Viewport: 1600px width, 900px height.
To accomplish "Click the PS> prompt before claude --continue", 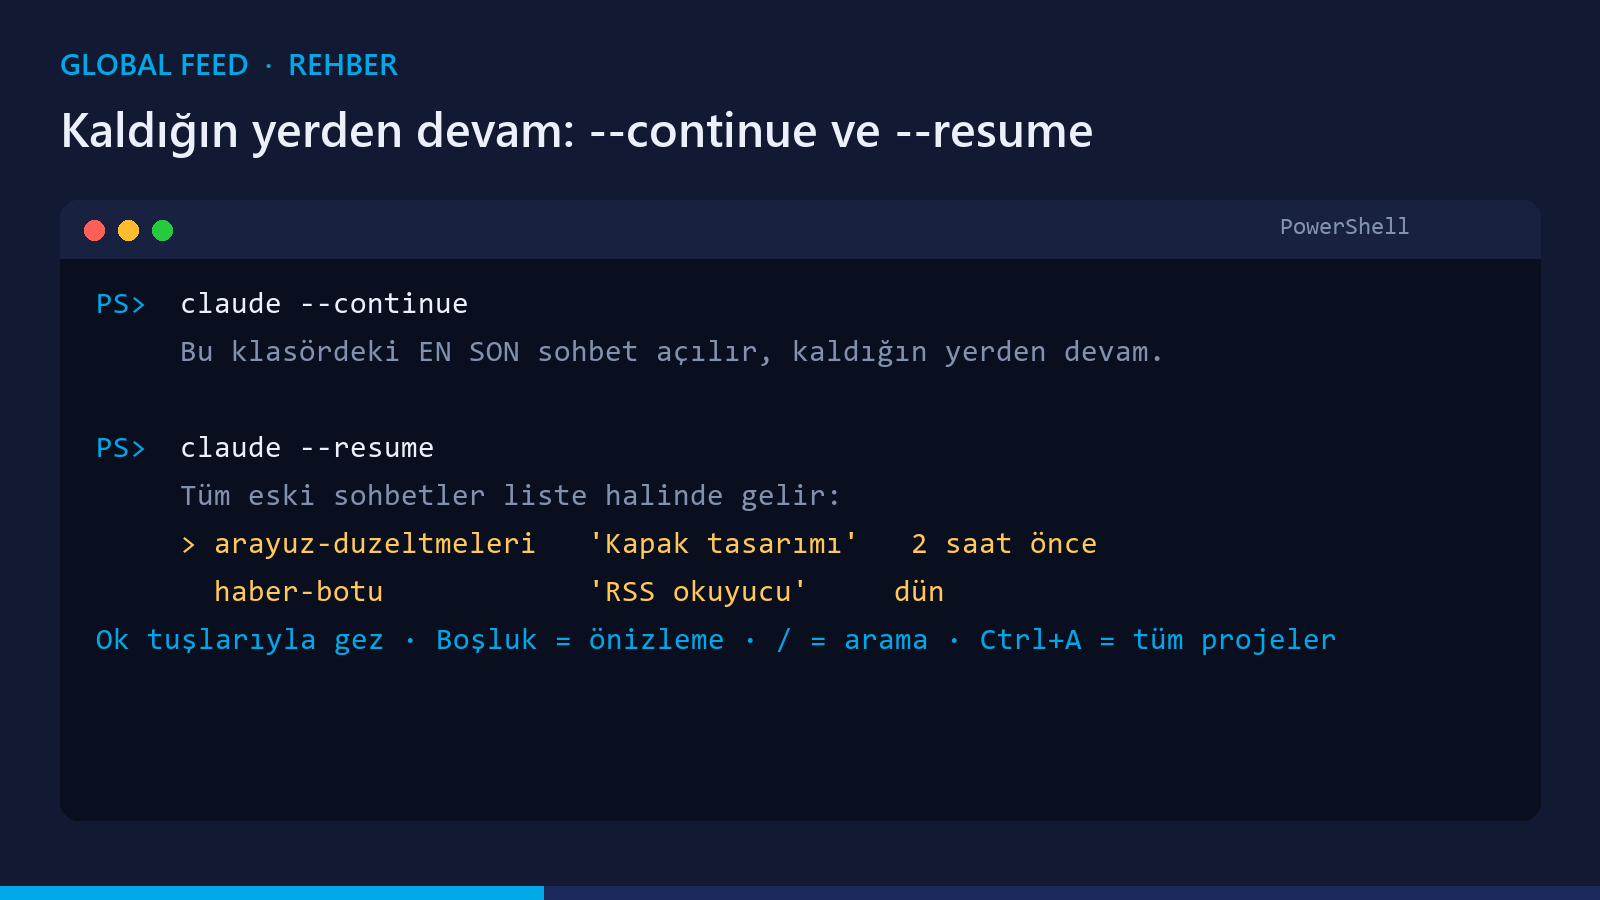I will tap(121, 304).
